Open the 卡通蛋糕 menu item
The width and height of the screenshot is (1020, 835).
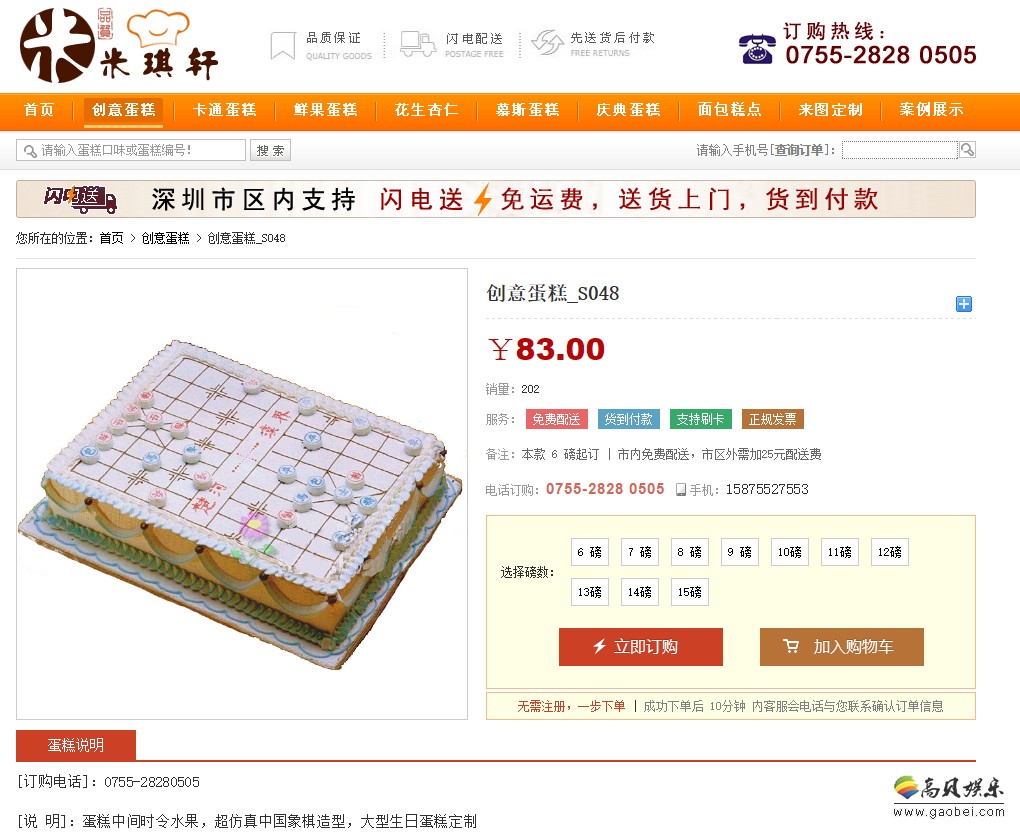(224, 110)
